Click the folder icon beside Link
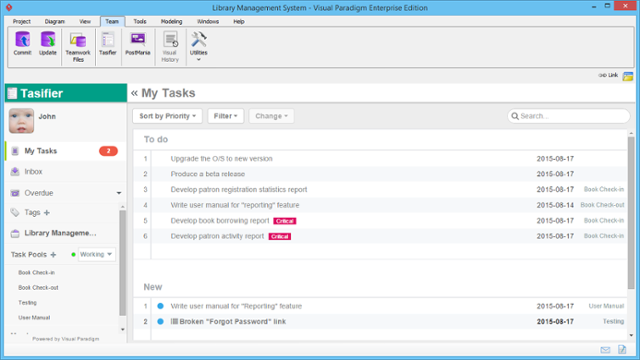Viewport: 640px width, 360px height. [628, 76]
